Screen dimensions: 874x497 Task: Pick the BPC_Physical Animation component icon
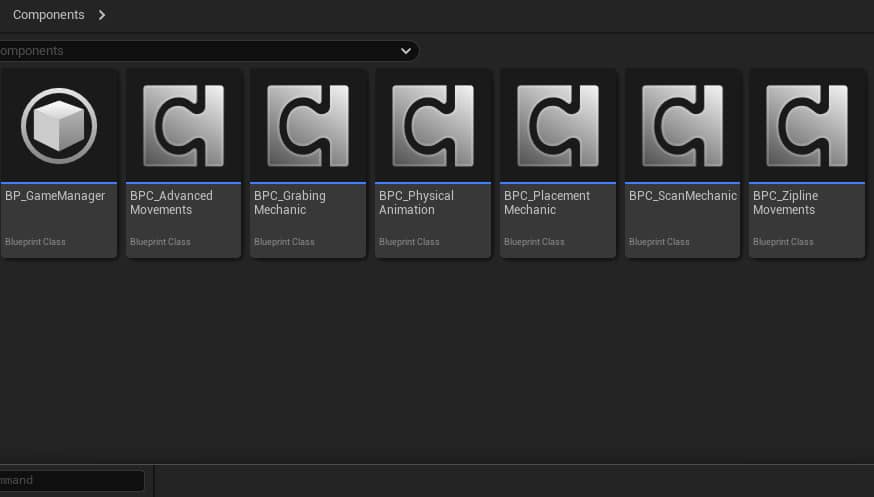click(x=433, y=126)
